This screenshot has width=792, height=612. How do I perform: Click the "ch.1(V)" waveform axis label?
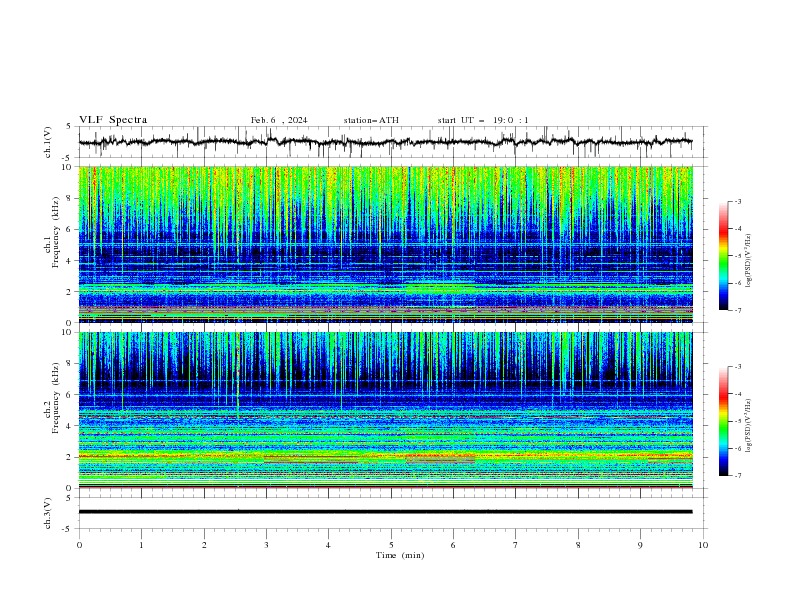[48, 142]
